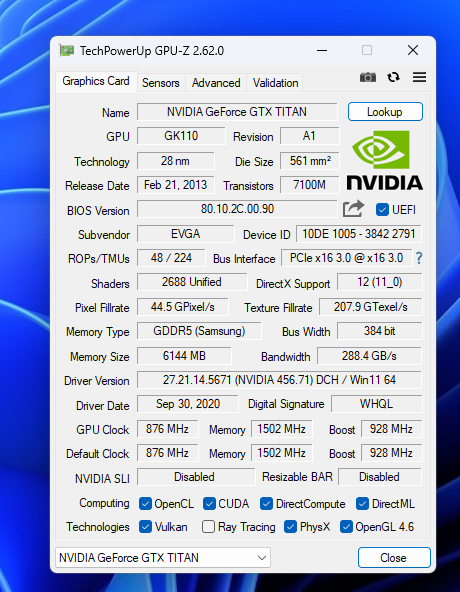Click the Die Size field 561 mm²

click(309, 161)
